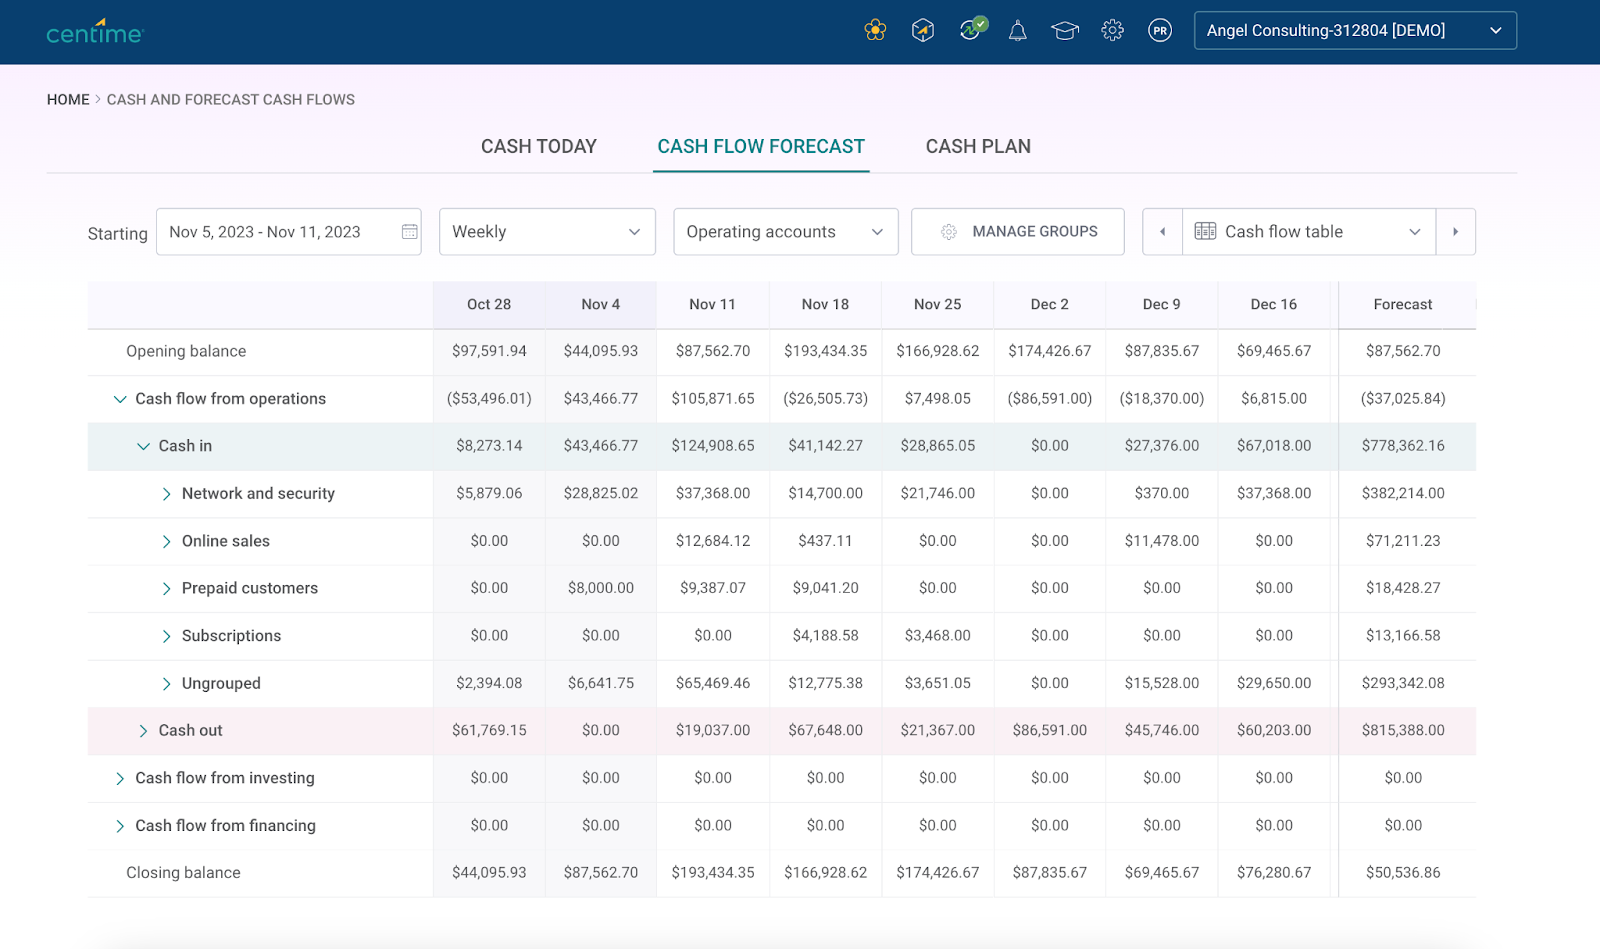Viewport: 1600px width, 949px height.
Task: Click the hexagon rocket icon in header
Action: [x=922, y=31]
